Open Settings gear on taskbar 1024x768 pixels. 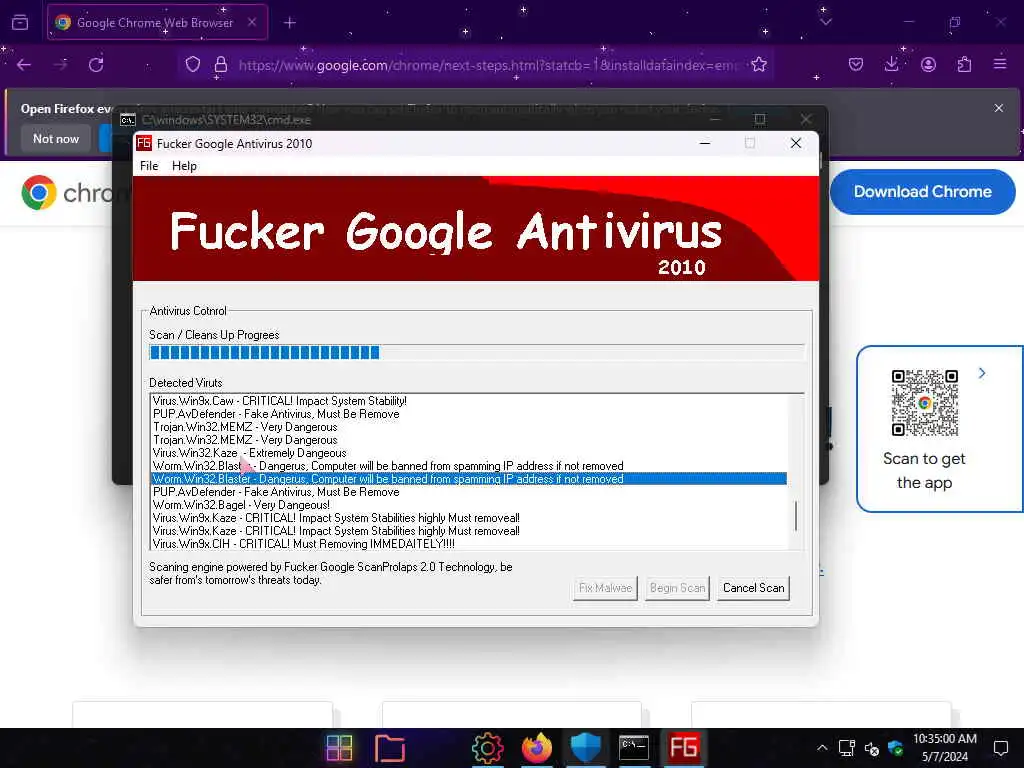coord(487,747)
